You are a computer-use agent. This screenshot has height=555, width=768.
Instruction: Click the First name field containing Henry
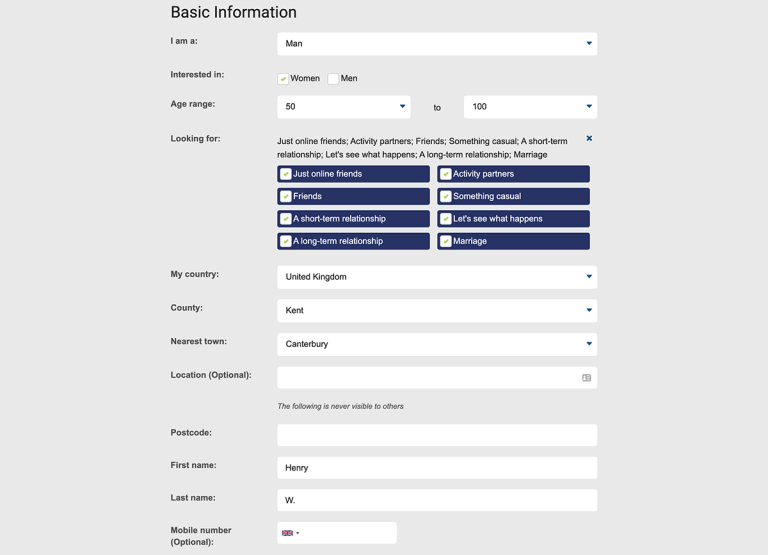[x=437, y=468]
